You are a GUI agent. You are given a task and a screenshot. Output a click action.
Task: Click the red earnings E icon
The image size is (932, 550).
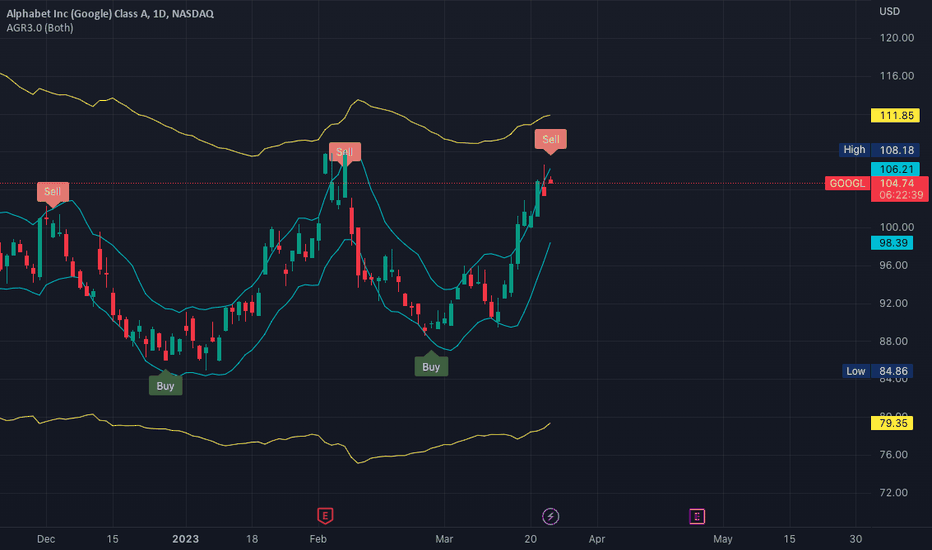coord(325,516)
